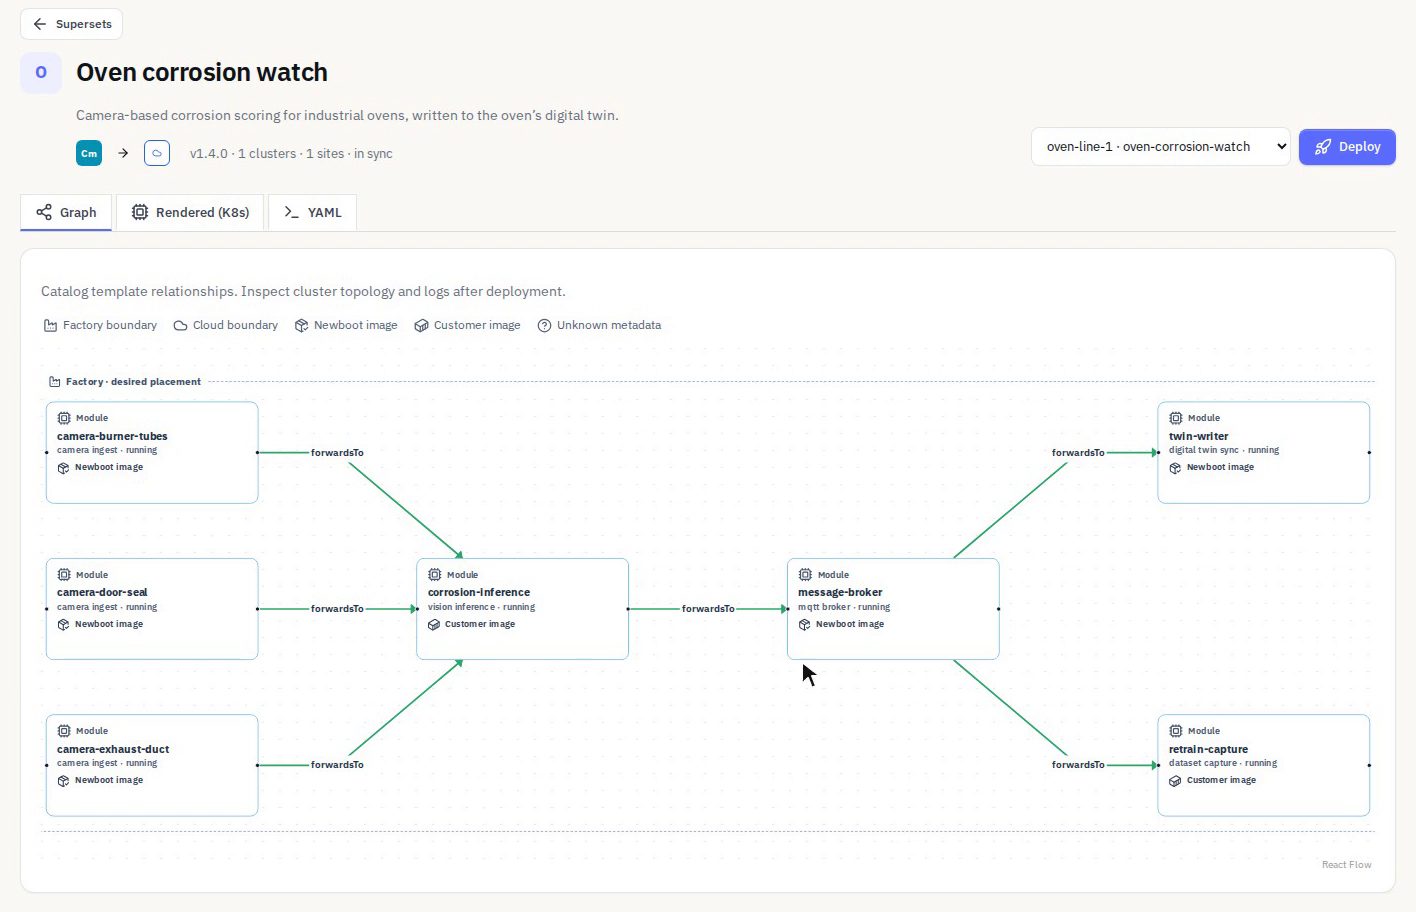Image resolution: width=1416 pixels, height=912 pixels.
Task: Click camera-burner-tubes module chip icon
Action: pos(64,418)
